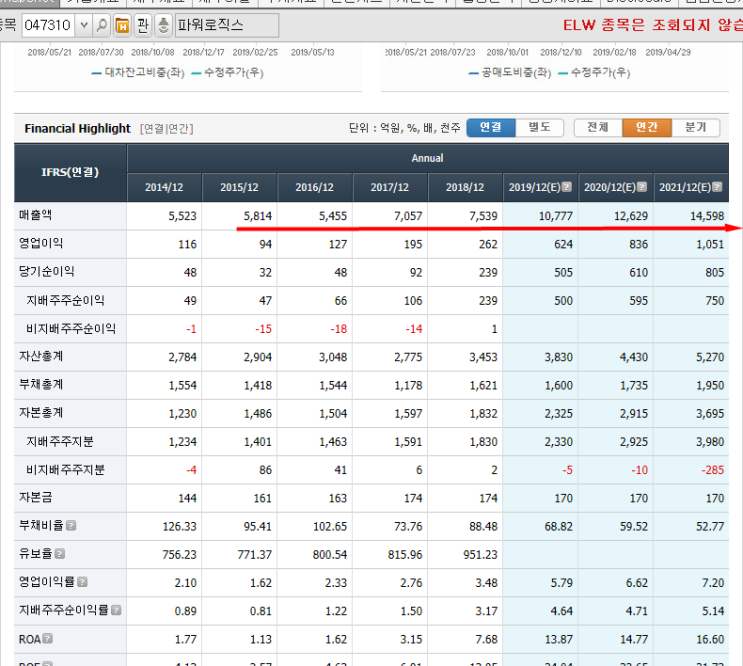Open help icon beside 부채비율

click(x=71, y=526)
